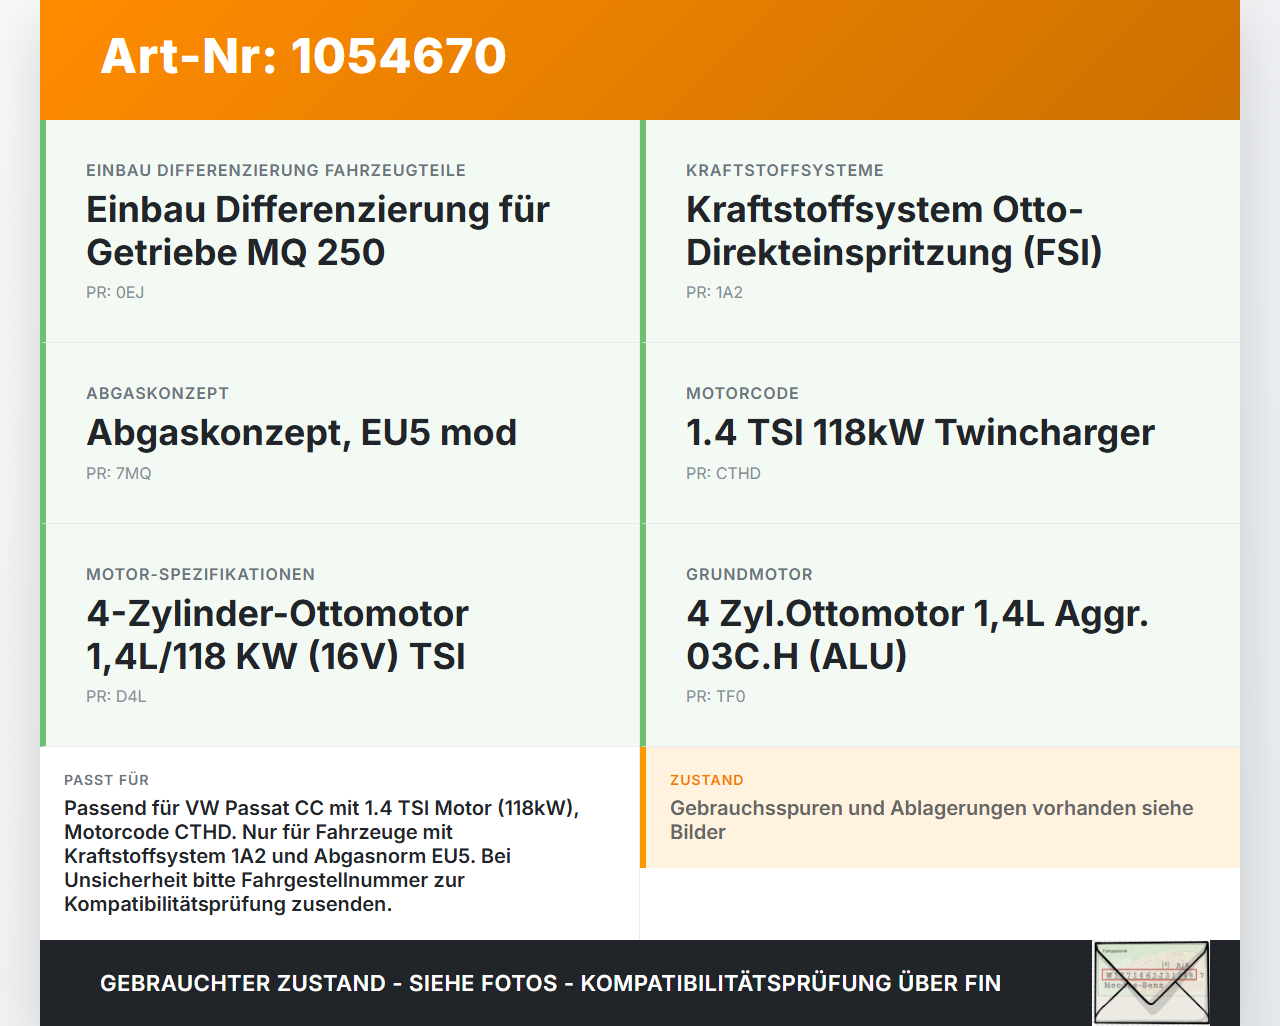Click the Gebrauchsspuren und Ablagerungen condition text
1280x1026 pixels.
(932, 820)
